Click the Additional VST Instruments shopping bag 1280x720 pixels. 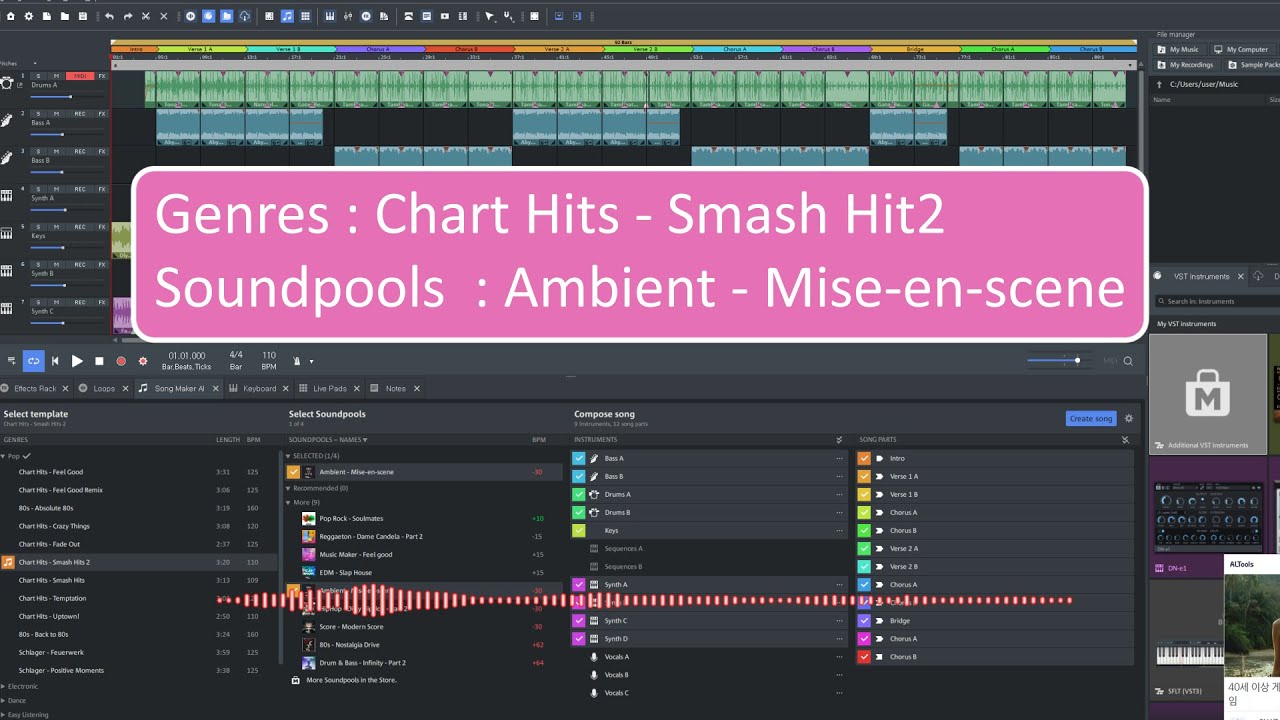(x=1208, y=393)
